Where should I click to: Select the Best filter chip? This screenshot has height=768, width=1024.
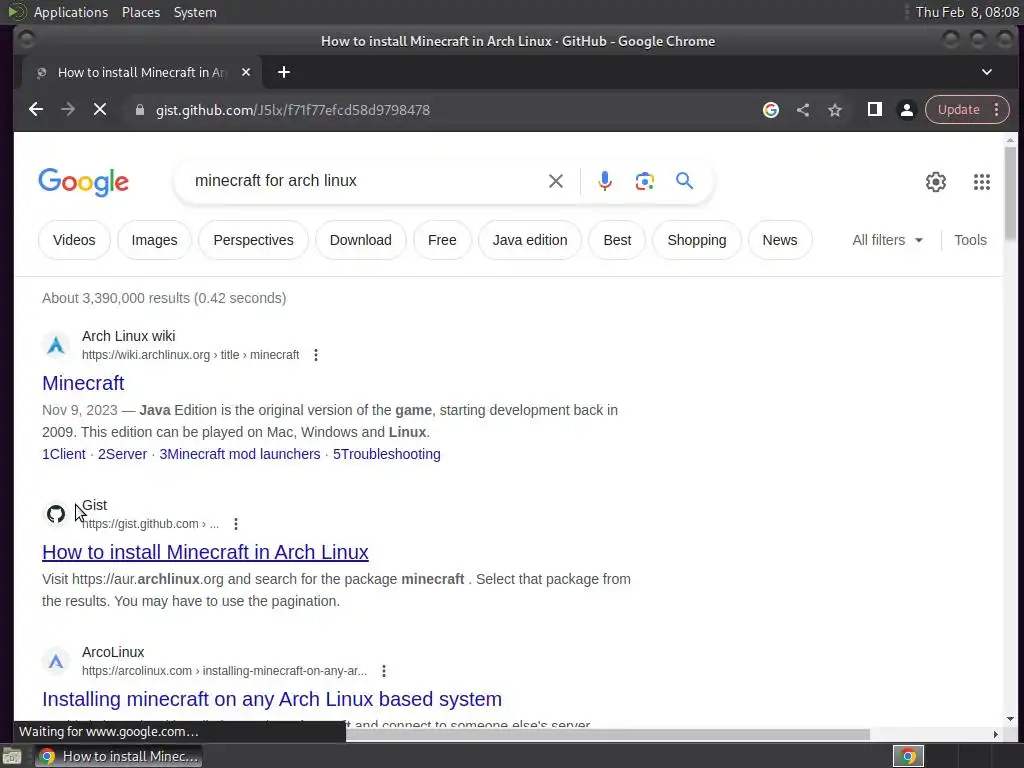pos(617,240)
